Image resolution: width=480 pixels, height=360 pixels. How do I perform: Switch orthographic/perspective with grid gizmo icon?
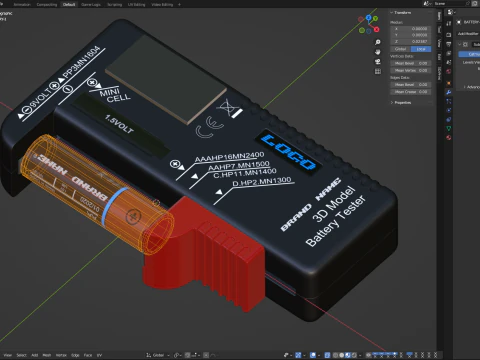(378, 71)
